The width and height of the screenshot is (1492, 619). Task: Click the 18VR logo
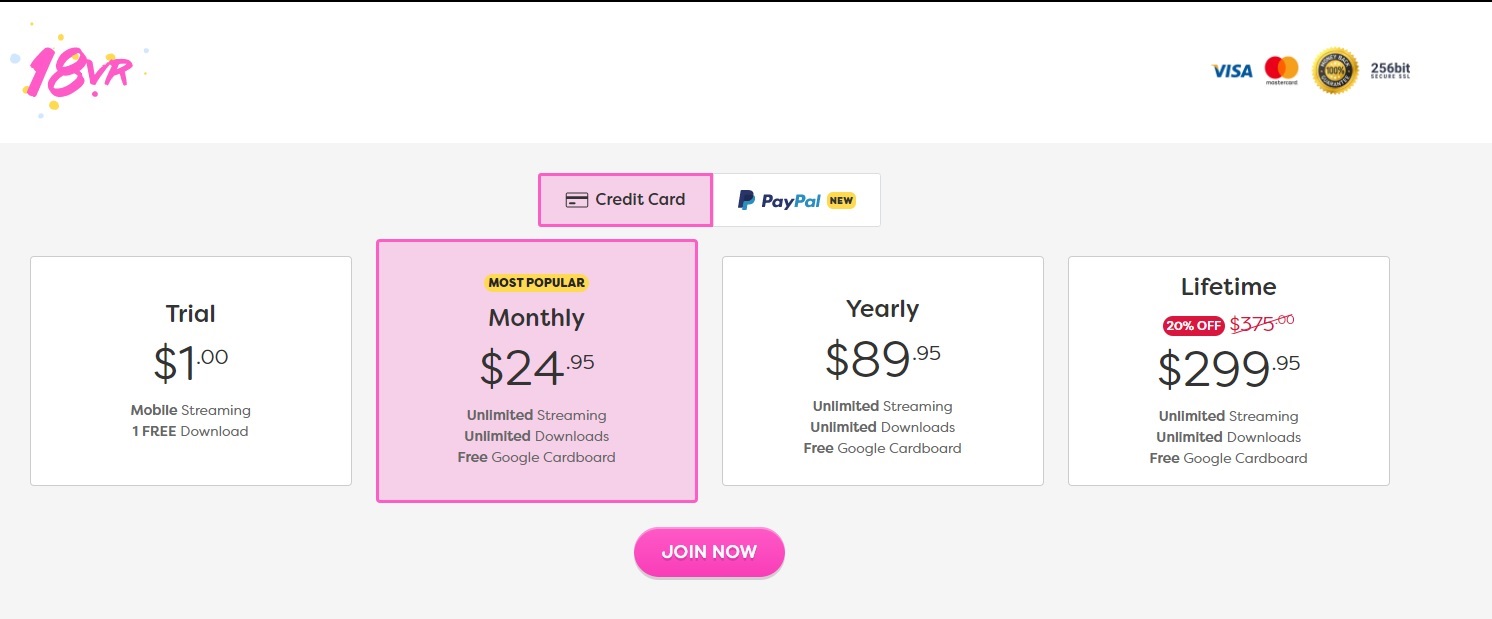(x=80, y=71)
